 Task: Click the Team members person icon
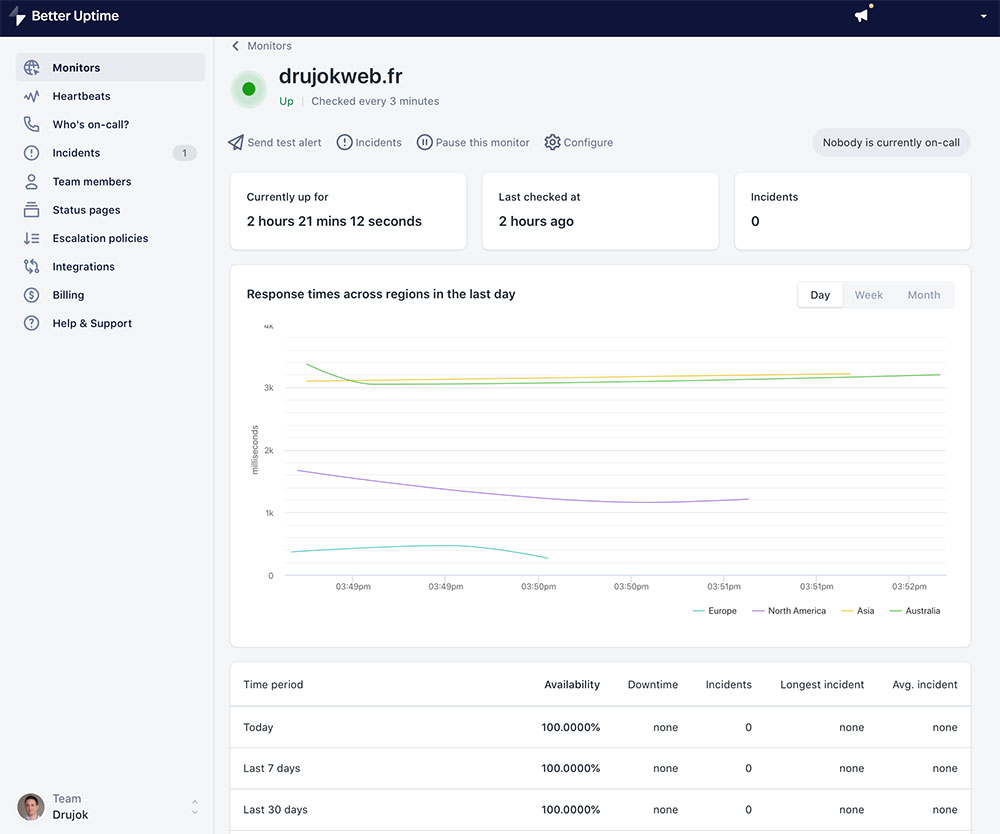31,182
